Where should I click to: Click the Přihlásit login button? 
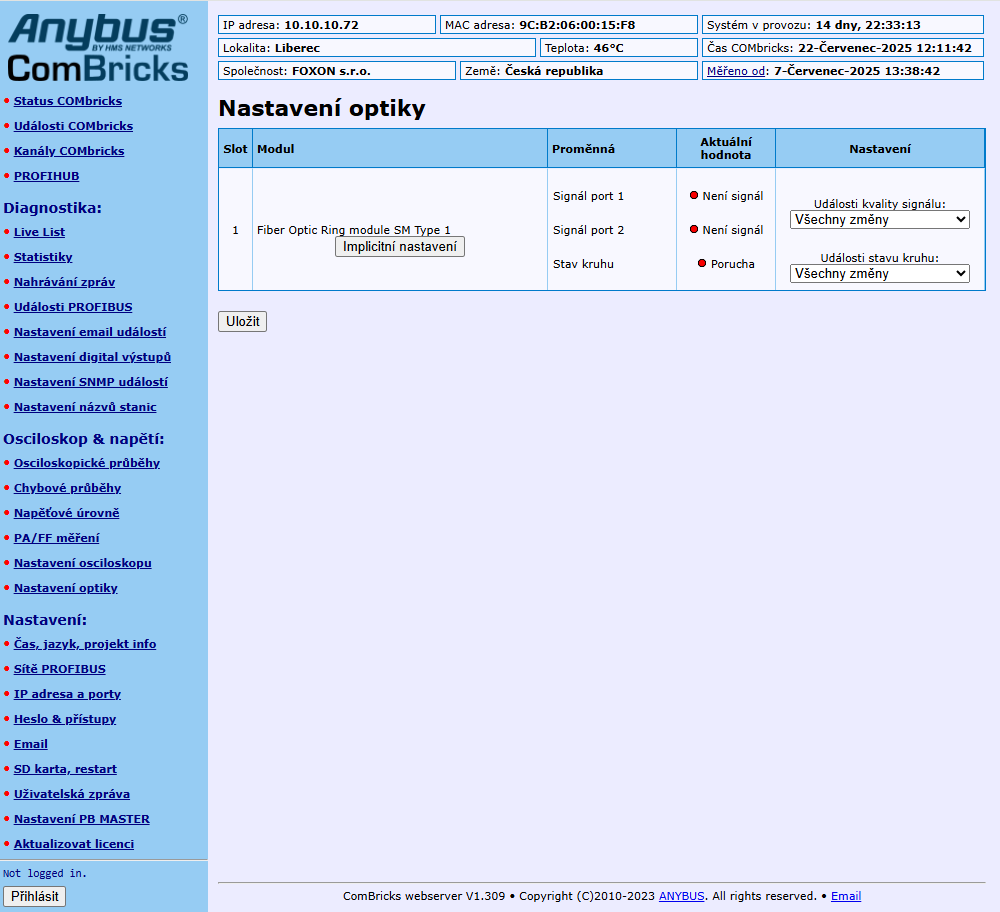[34, 896]
